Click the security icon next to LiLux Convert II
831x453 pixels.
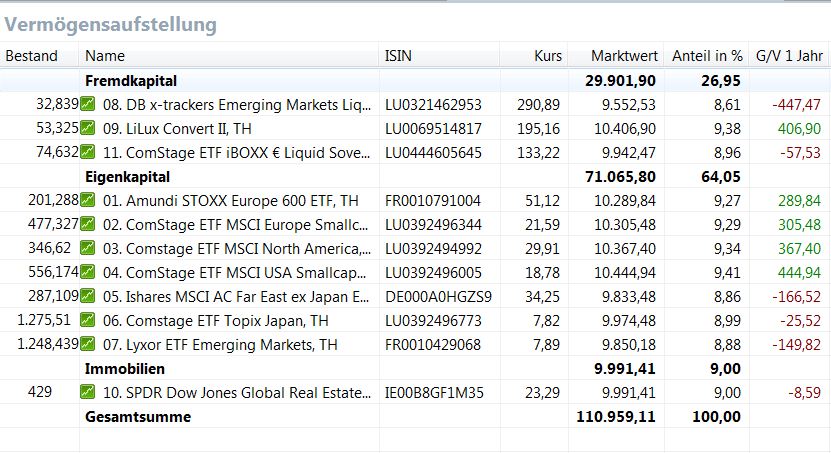click(x=88, y=128)
